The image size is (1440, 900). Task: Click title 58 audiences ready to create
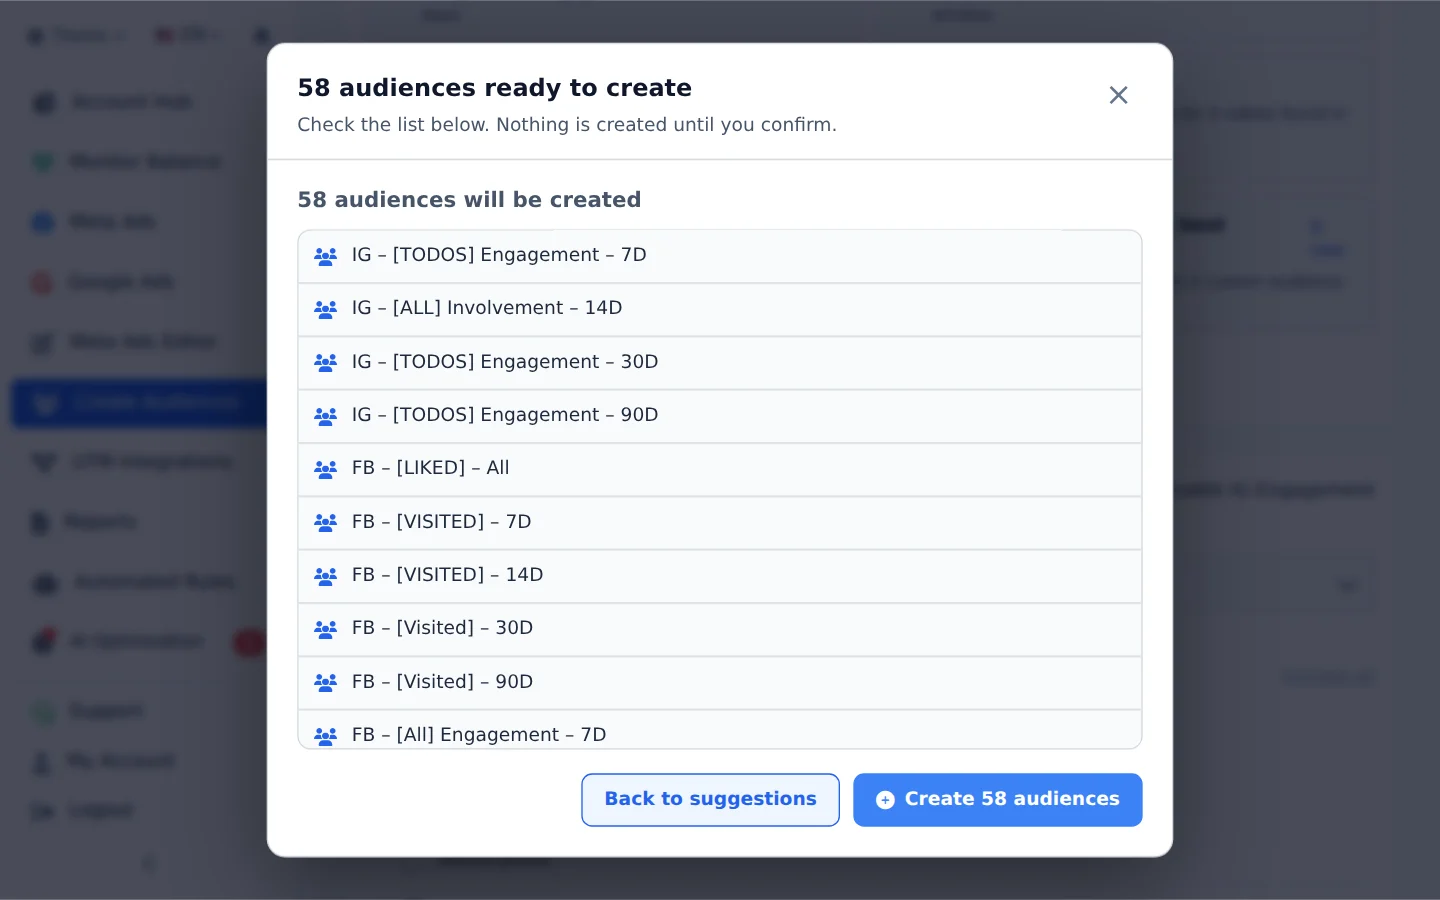[x=494, y=88]
